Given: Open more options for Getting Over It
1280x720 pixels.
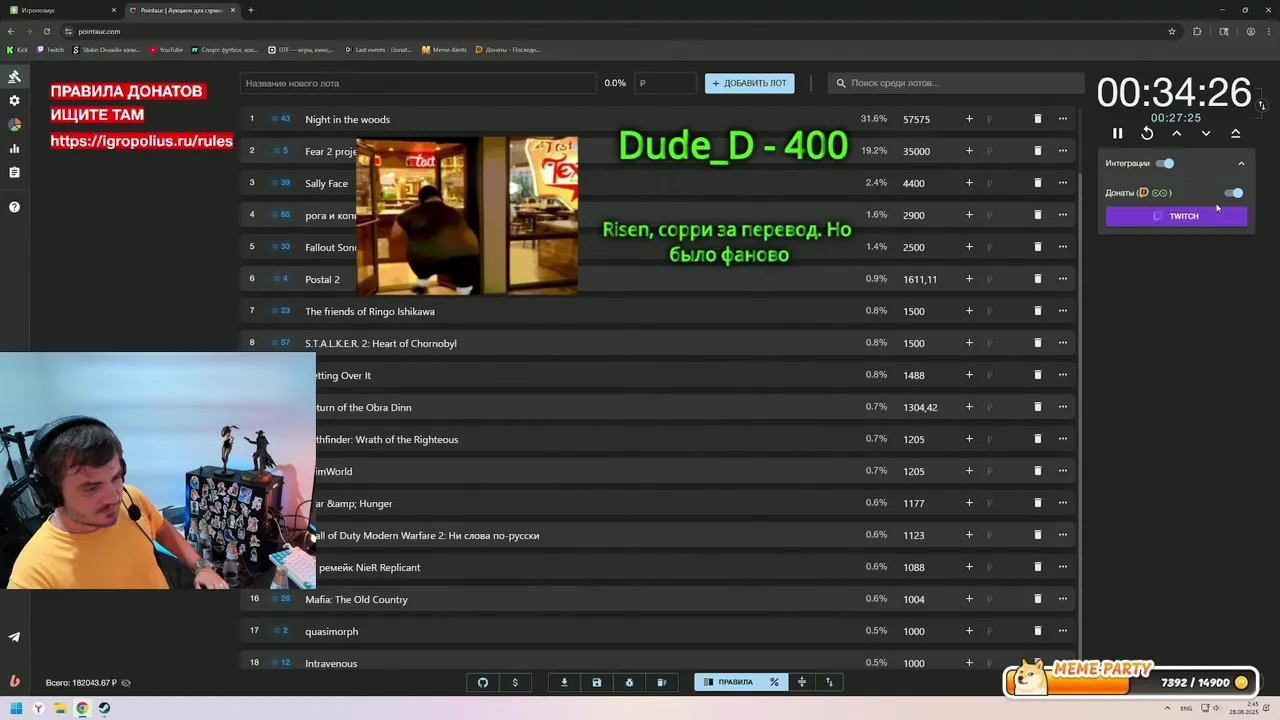Looking at the screenshot, I should coord(1063,375).
